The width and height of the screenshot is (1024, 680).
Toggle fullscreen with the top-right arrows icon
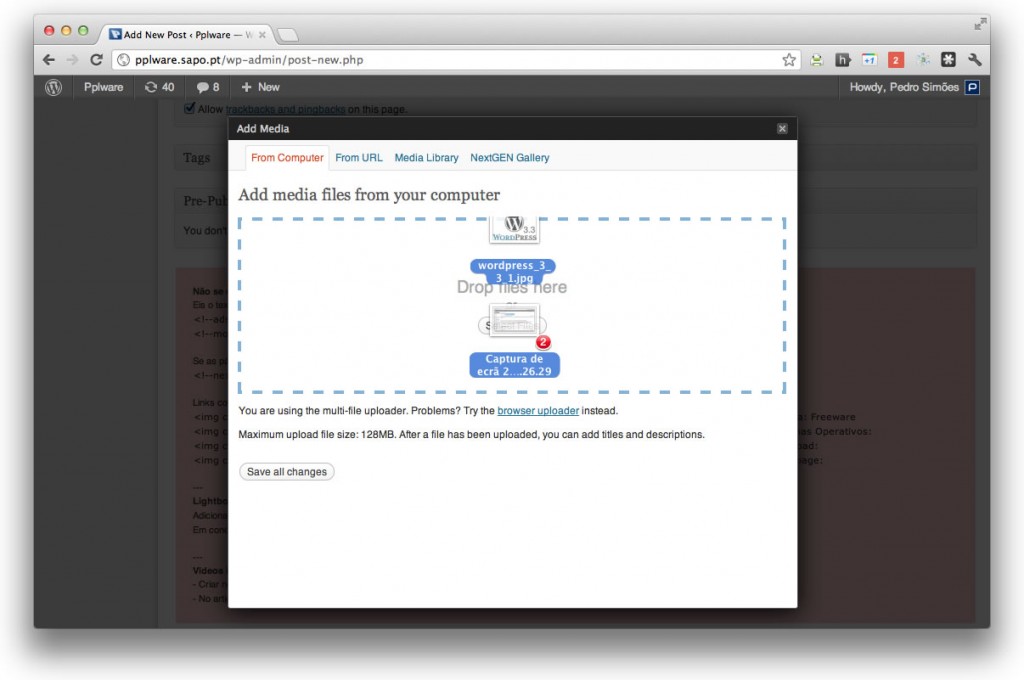pyautogui.click(x=980, y=24)
